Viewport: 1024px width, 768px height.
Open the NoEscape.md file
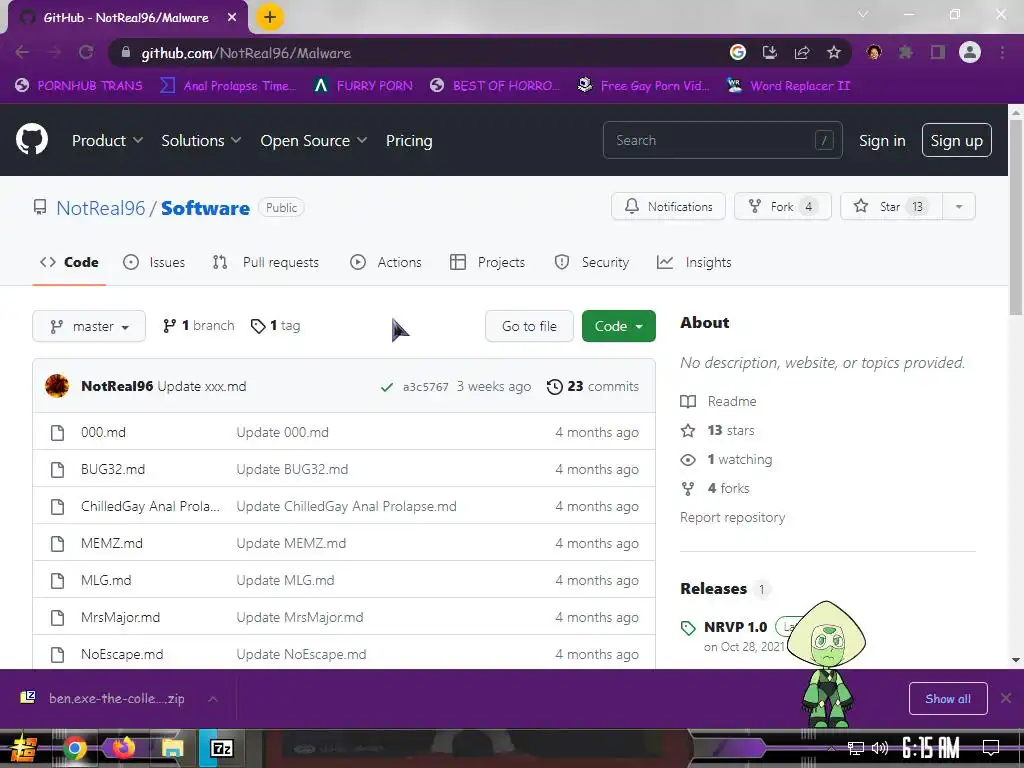tap(122, 654)
